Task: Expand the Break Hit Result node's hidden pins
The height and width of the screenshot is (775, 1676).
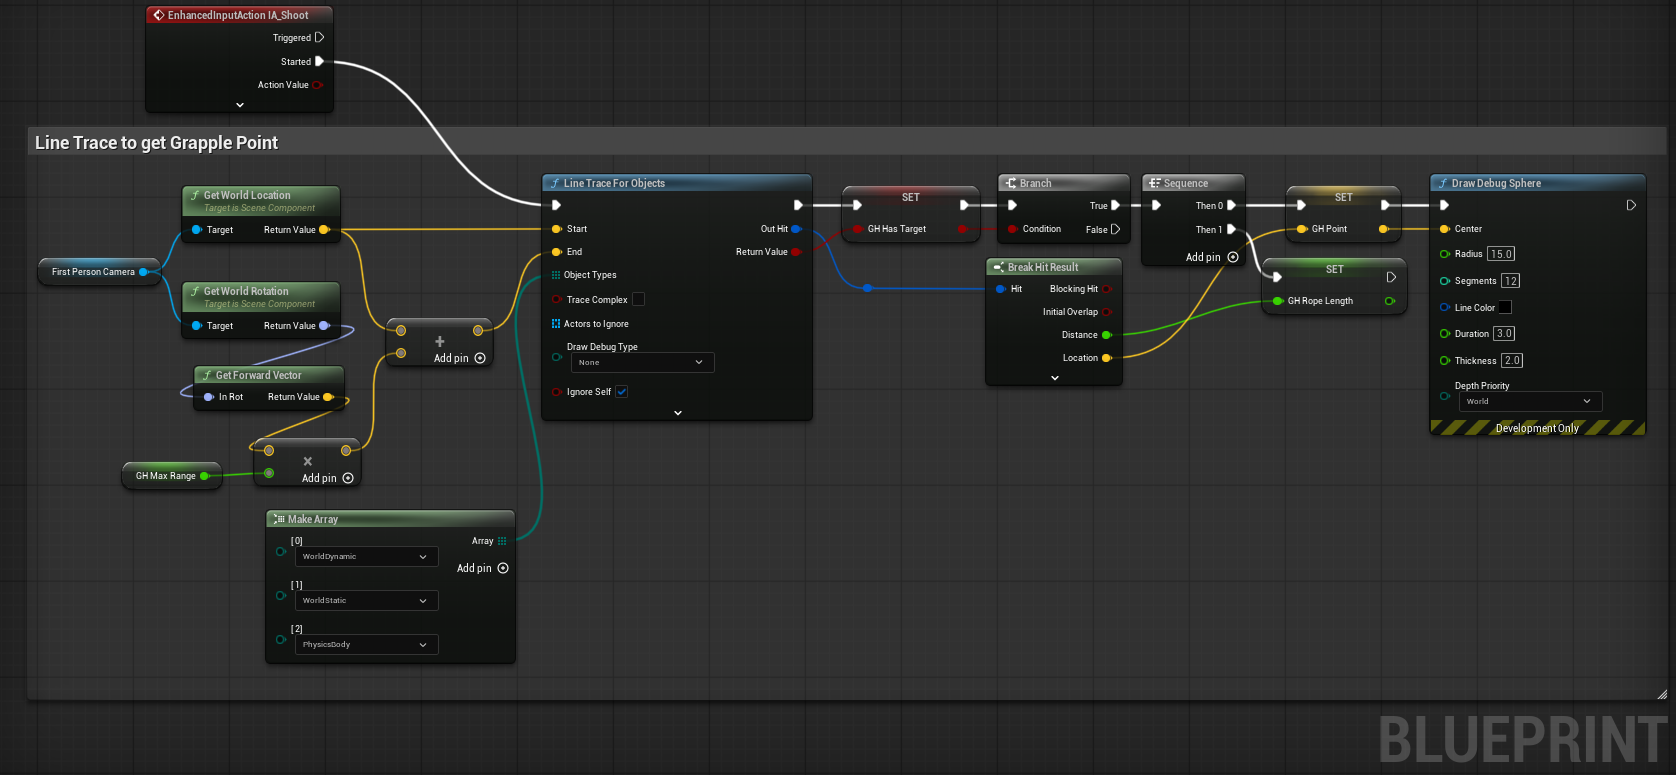Action: (x=1054, y=378)
